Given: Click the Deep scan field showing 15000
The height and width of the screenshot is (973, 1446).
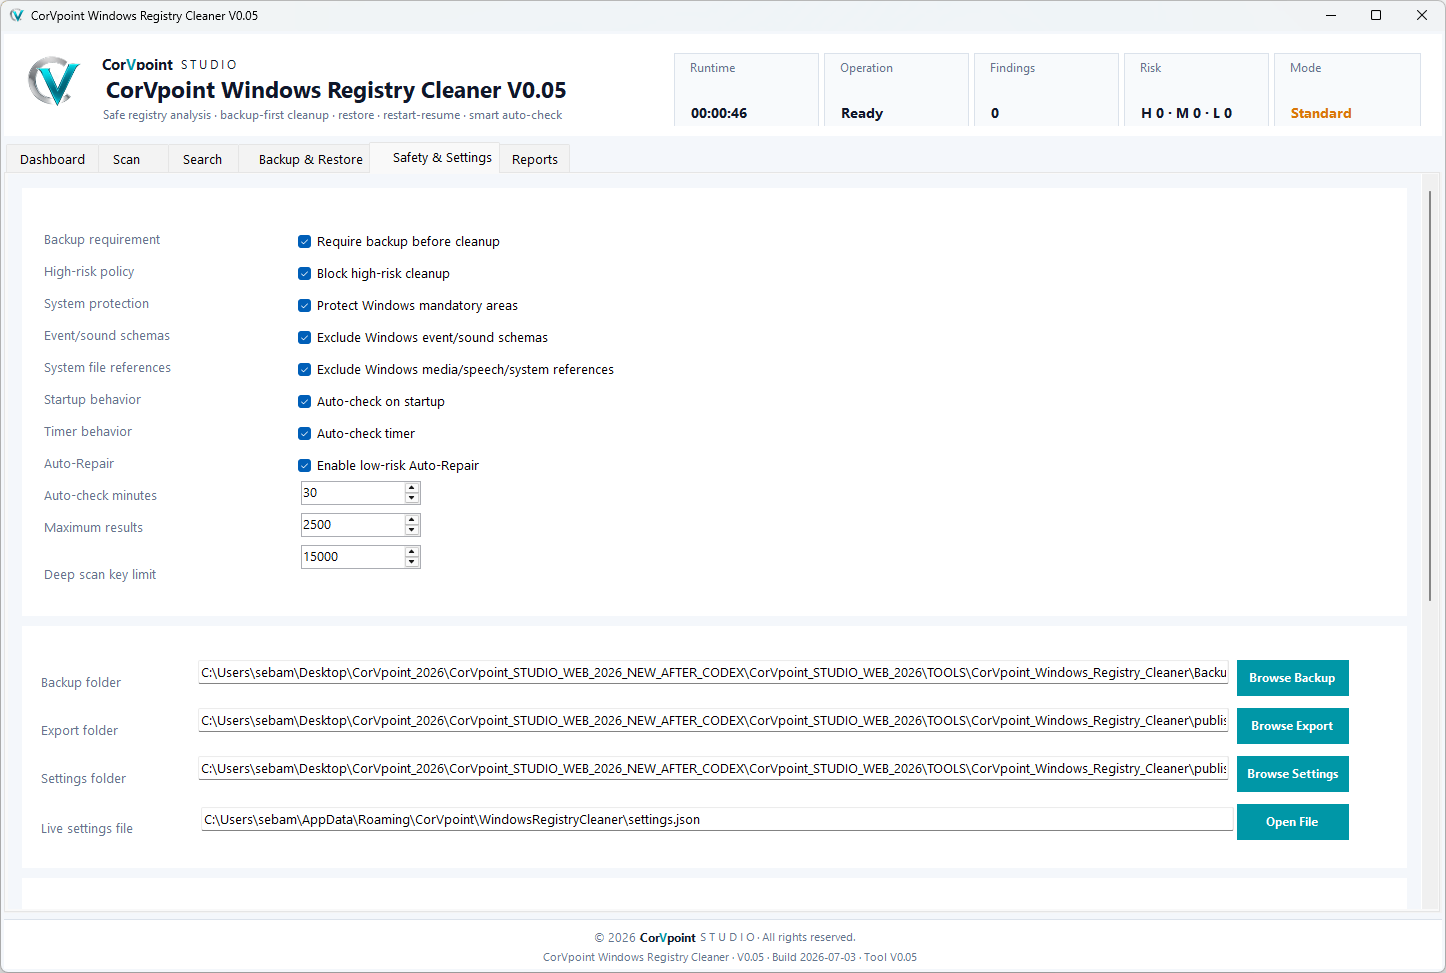Looking at the screenshot, I should (353, 557).
